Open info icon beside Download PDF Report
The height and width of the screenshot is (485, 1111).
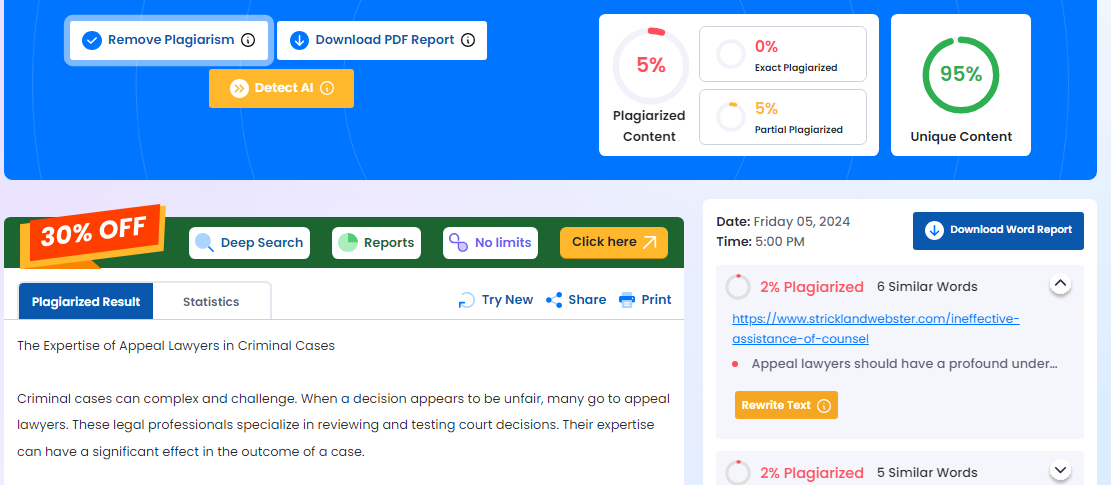pos(468,40)
